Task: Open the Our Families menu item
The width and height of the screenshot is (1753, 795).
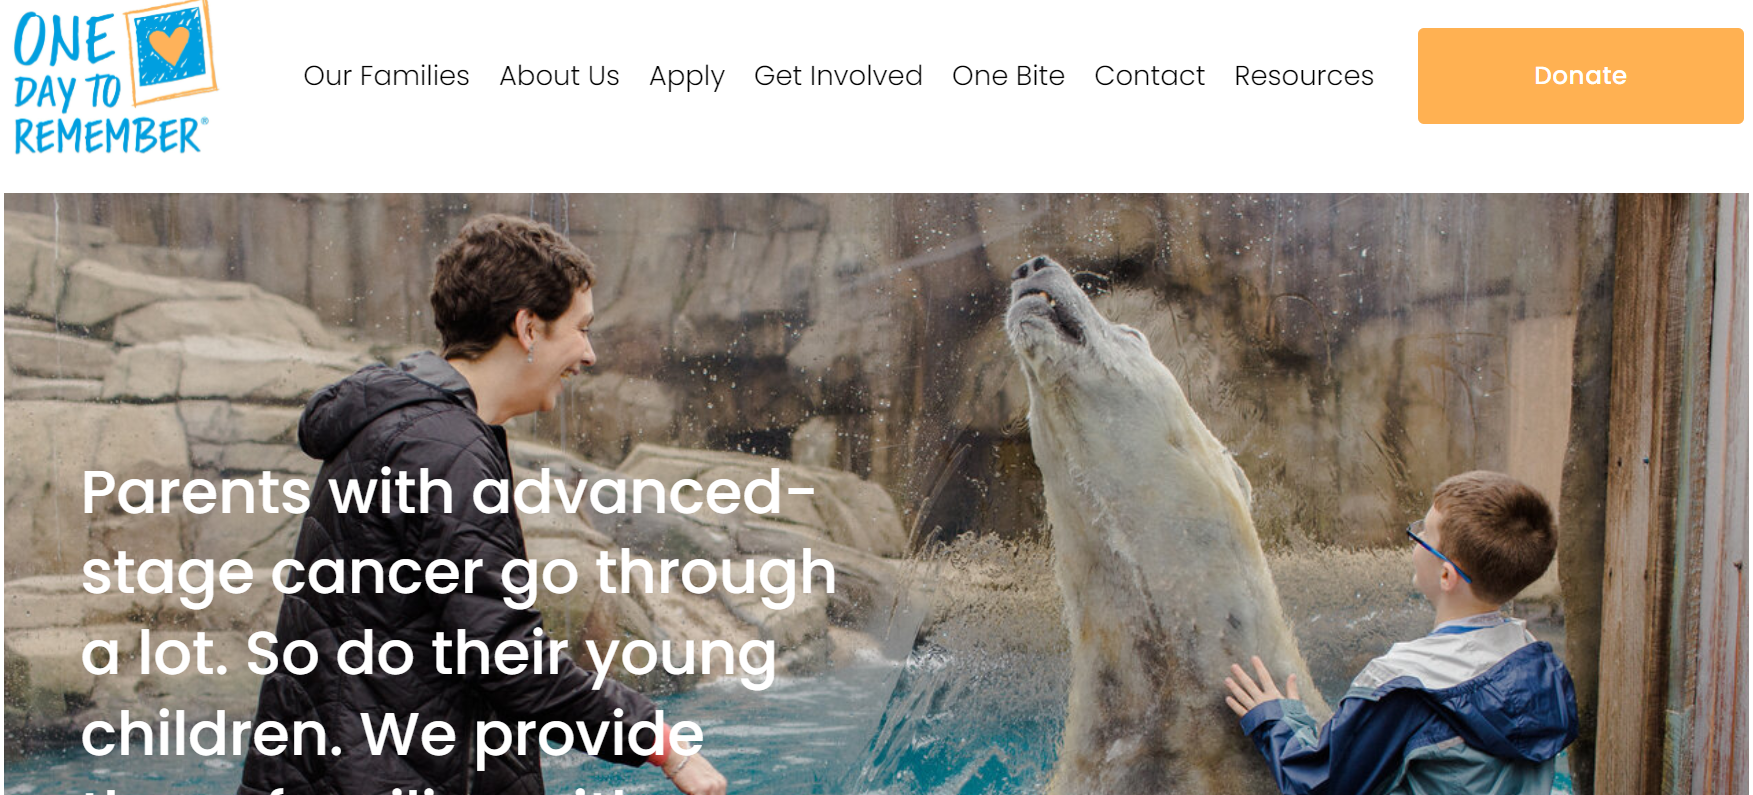Action: pyautogui.click(x=386, y=76)
